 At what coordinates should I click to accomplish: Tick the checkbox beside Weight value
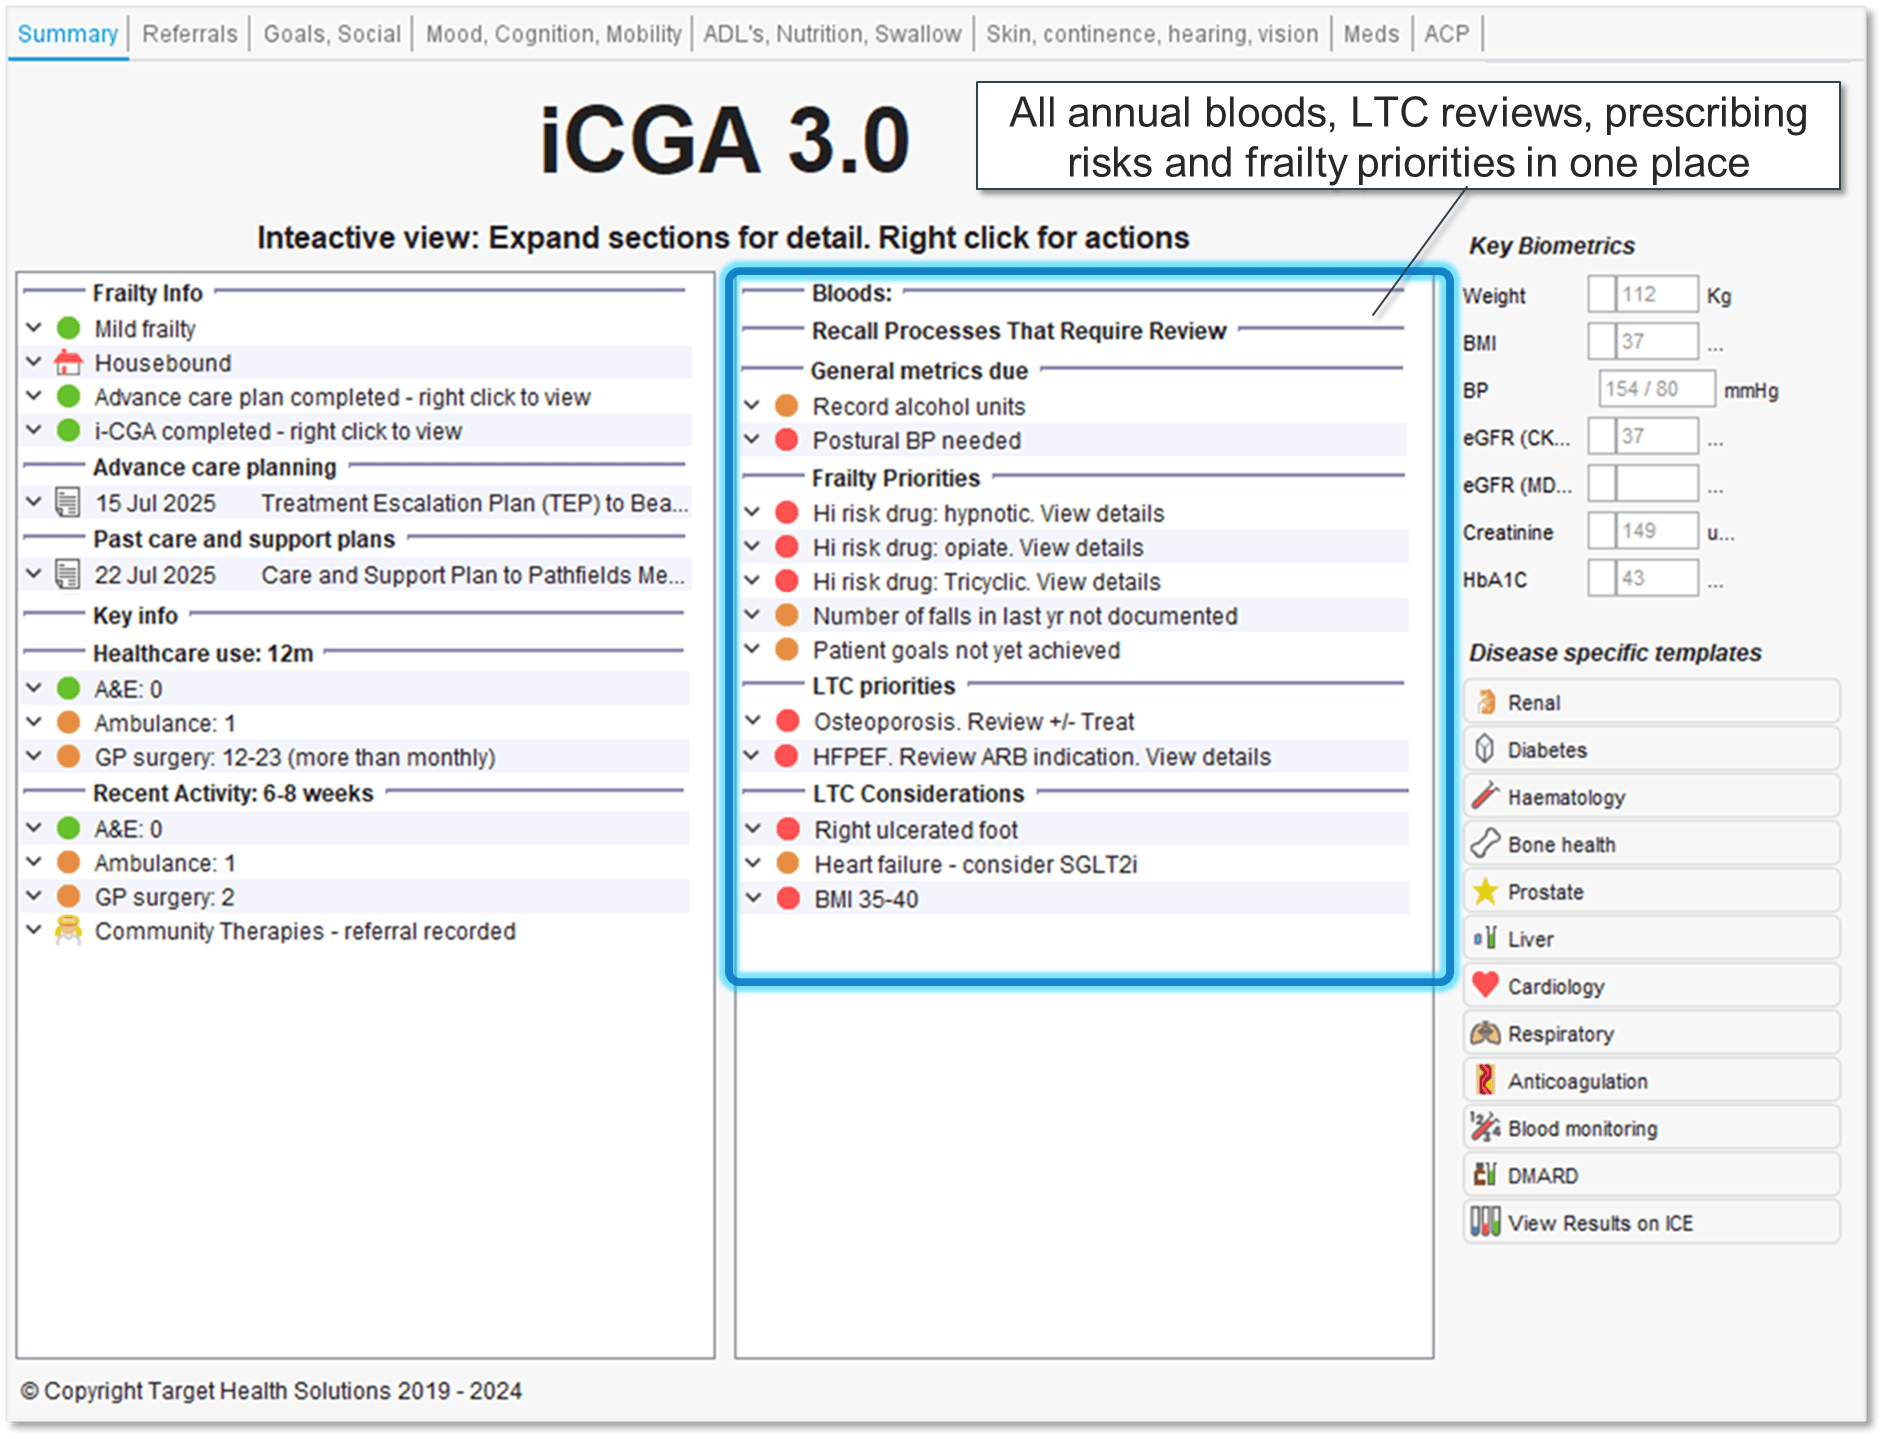(x=1602, y=294)
